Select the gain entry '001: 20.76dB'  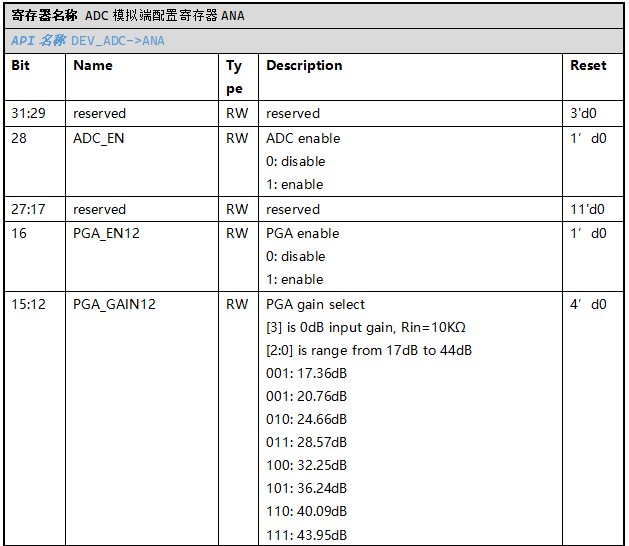click(306, 396)
